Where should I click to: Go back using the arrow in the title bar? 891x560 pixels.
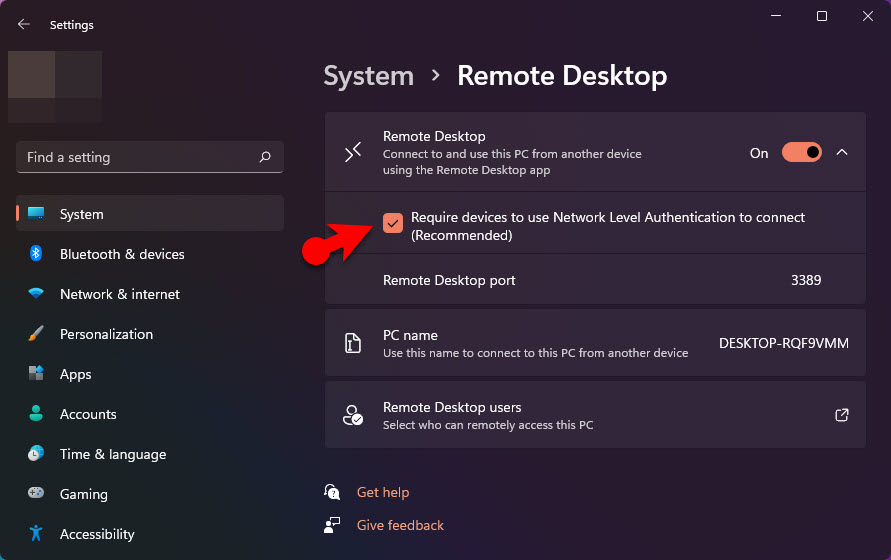(23, 24)
